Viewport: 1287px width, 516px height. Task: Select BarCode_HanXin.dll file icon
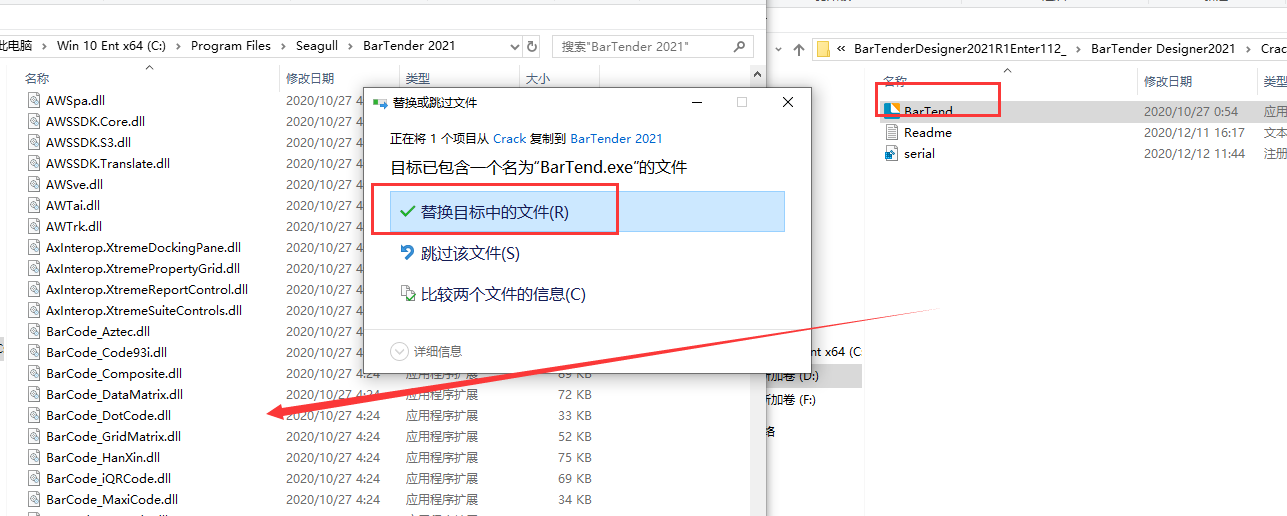pyautogui.click(x=35, y=457)
